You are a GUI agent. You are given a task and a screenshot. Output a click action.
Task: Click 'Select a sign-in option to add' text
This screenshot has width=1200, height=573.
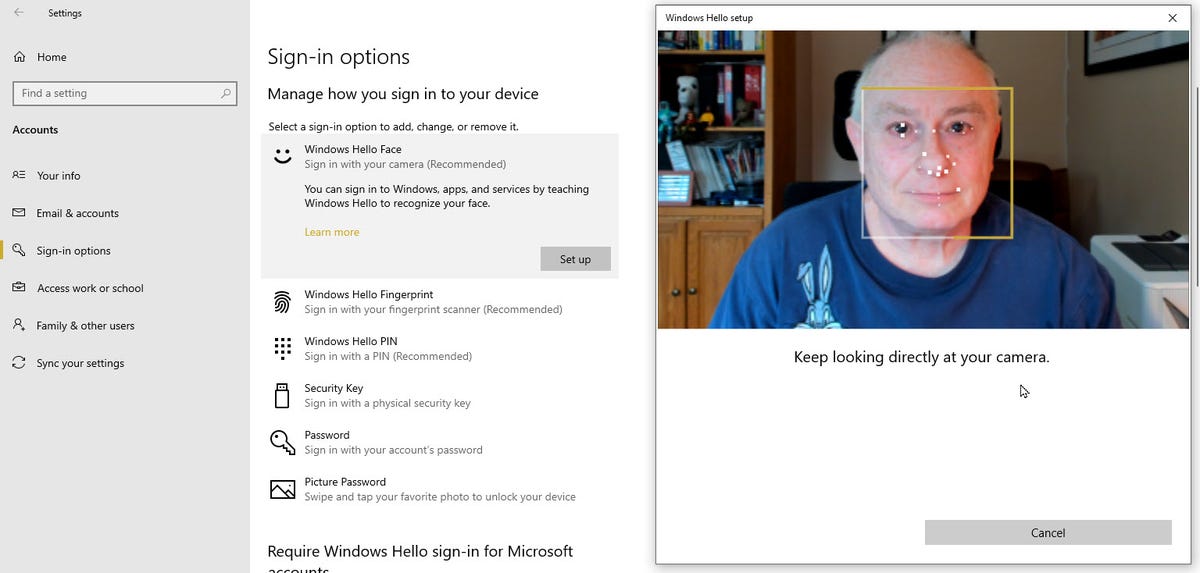click(394, 127)
